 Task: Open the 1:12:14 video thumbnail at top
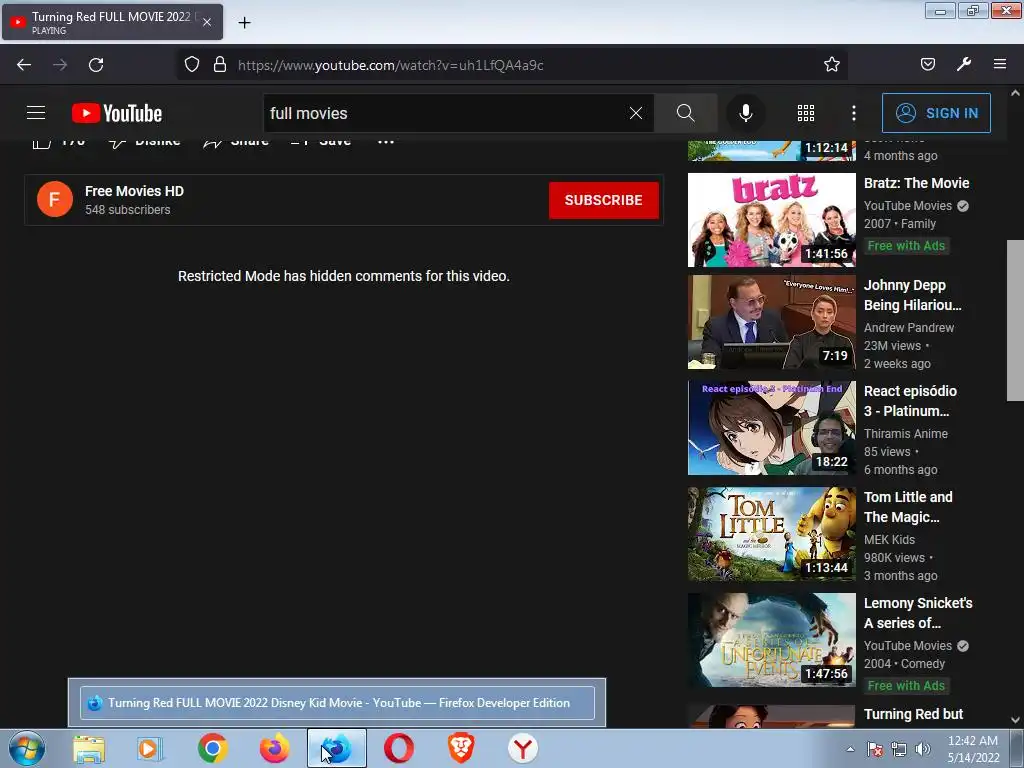click(x=771, y=150)
